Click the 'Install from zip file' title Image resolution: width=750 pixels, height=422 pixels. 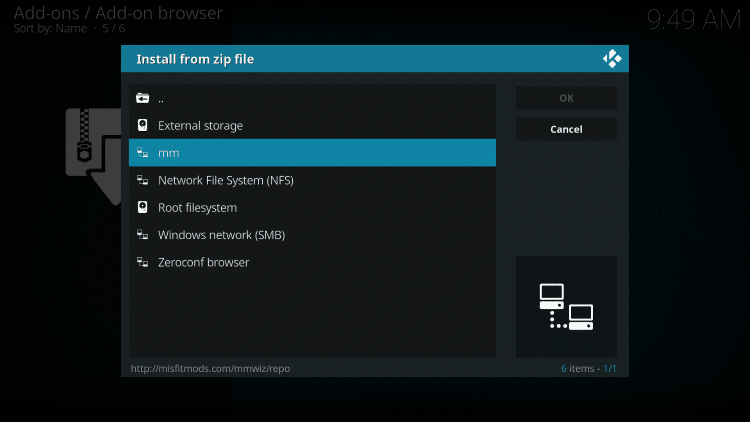[195, 59]
